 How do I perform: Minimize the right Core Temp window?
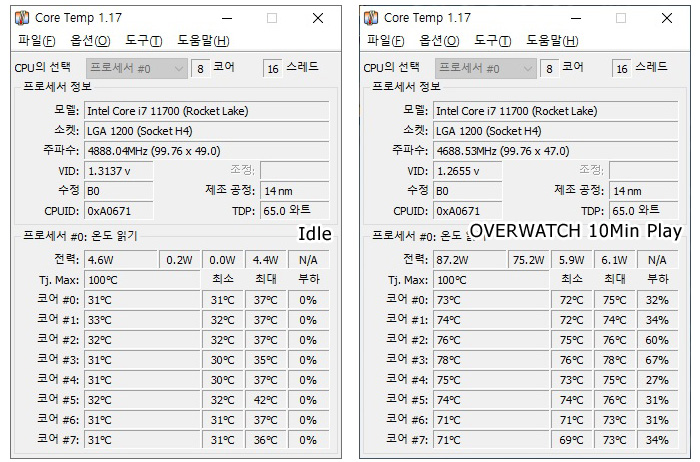[576, 18]
